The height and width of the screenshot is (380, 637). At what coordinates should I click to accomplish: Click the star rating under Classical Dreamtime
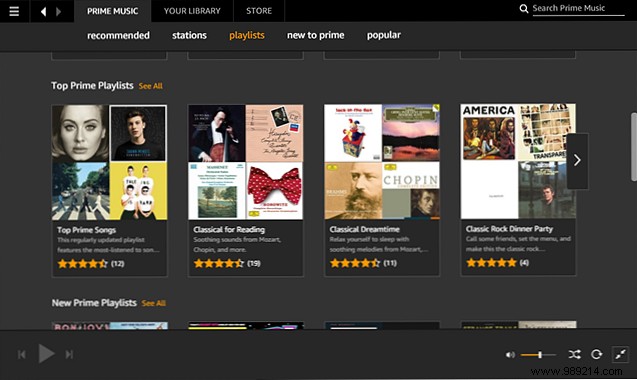(x=355, y=263)
